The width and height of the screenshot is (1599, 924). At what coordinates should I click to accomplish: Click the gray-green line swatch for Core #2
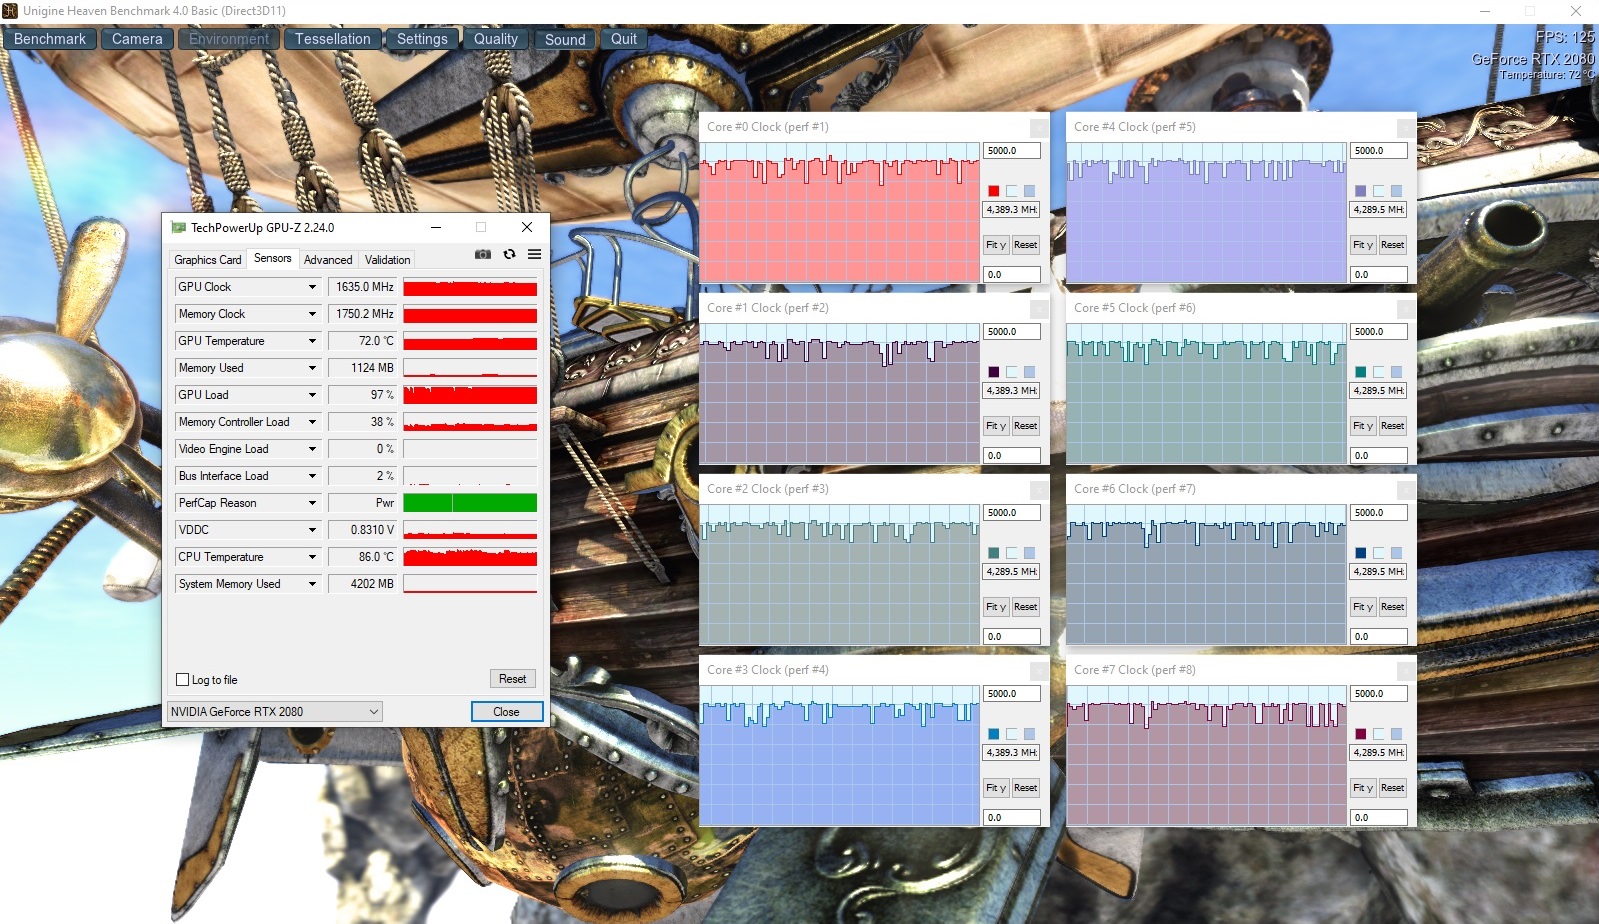pos(994,553)
